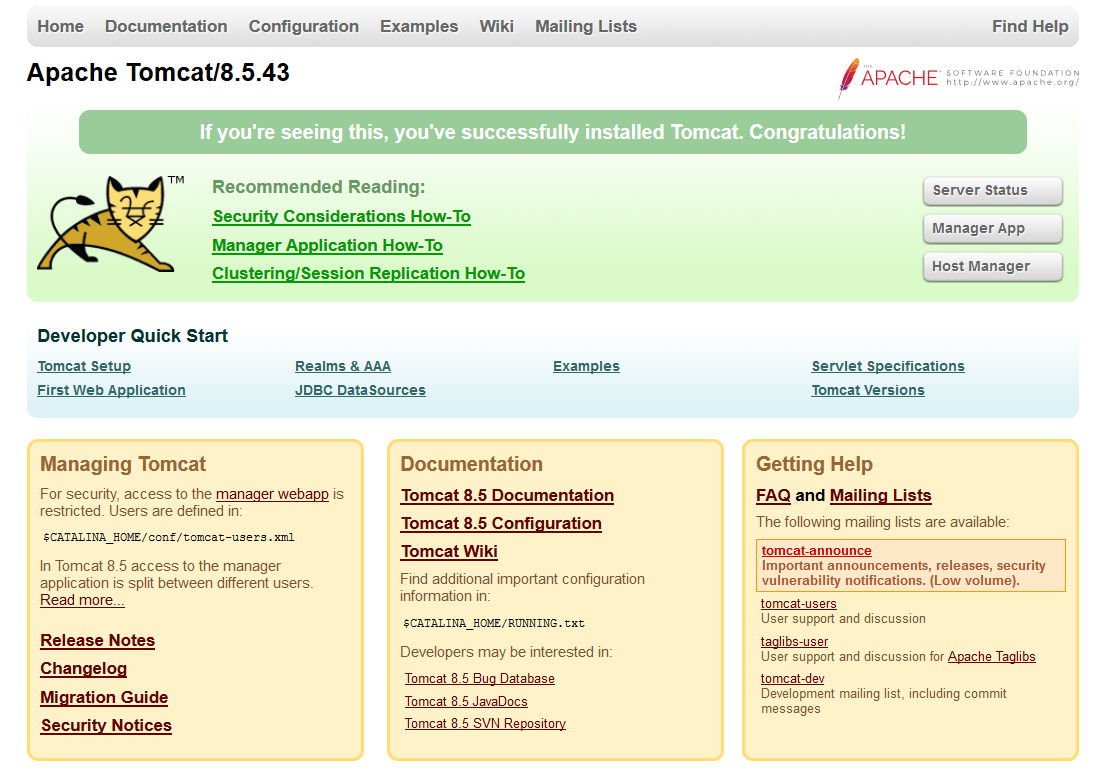
Task: Click the Recommended Reading: heading
Action: [x=319, y=187]
